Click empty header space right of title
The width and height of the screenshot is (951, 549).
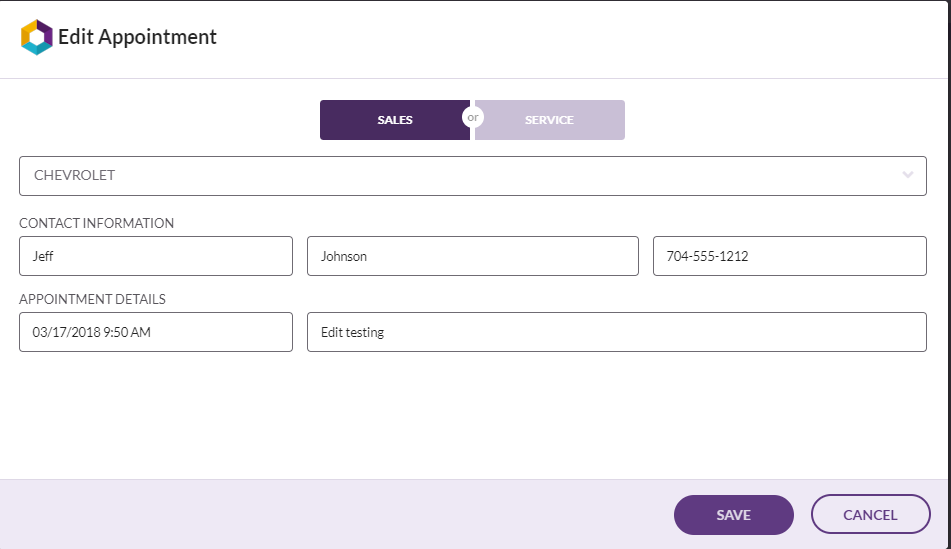click(576, 38)
